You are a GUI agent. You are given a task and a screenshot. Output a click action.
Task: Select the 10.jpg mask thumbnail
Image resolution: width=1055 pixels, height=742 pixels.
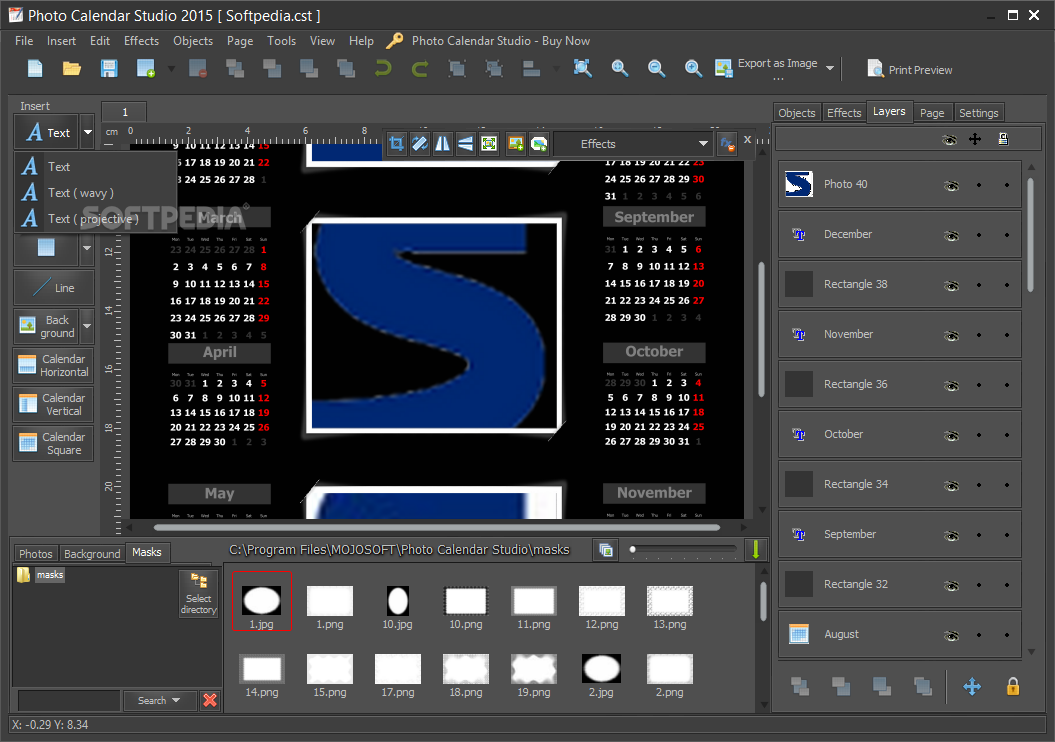pyautogui.click(x=397, y=601)
